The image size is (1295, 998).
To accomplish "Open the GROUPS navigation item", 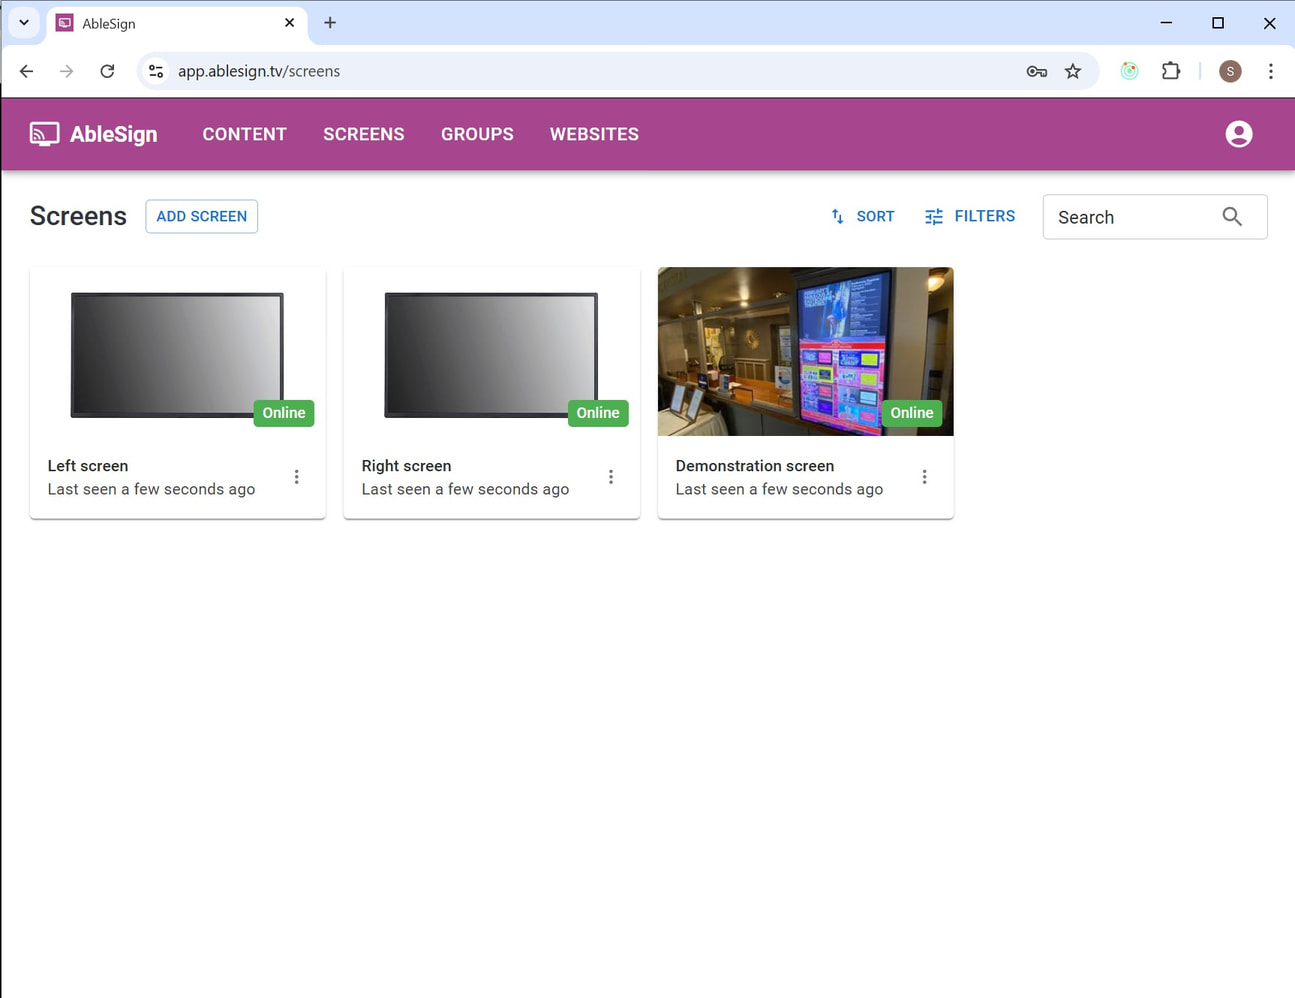I will coord(477,134).
